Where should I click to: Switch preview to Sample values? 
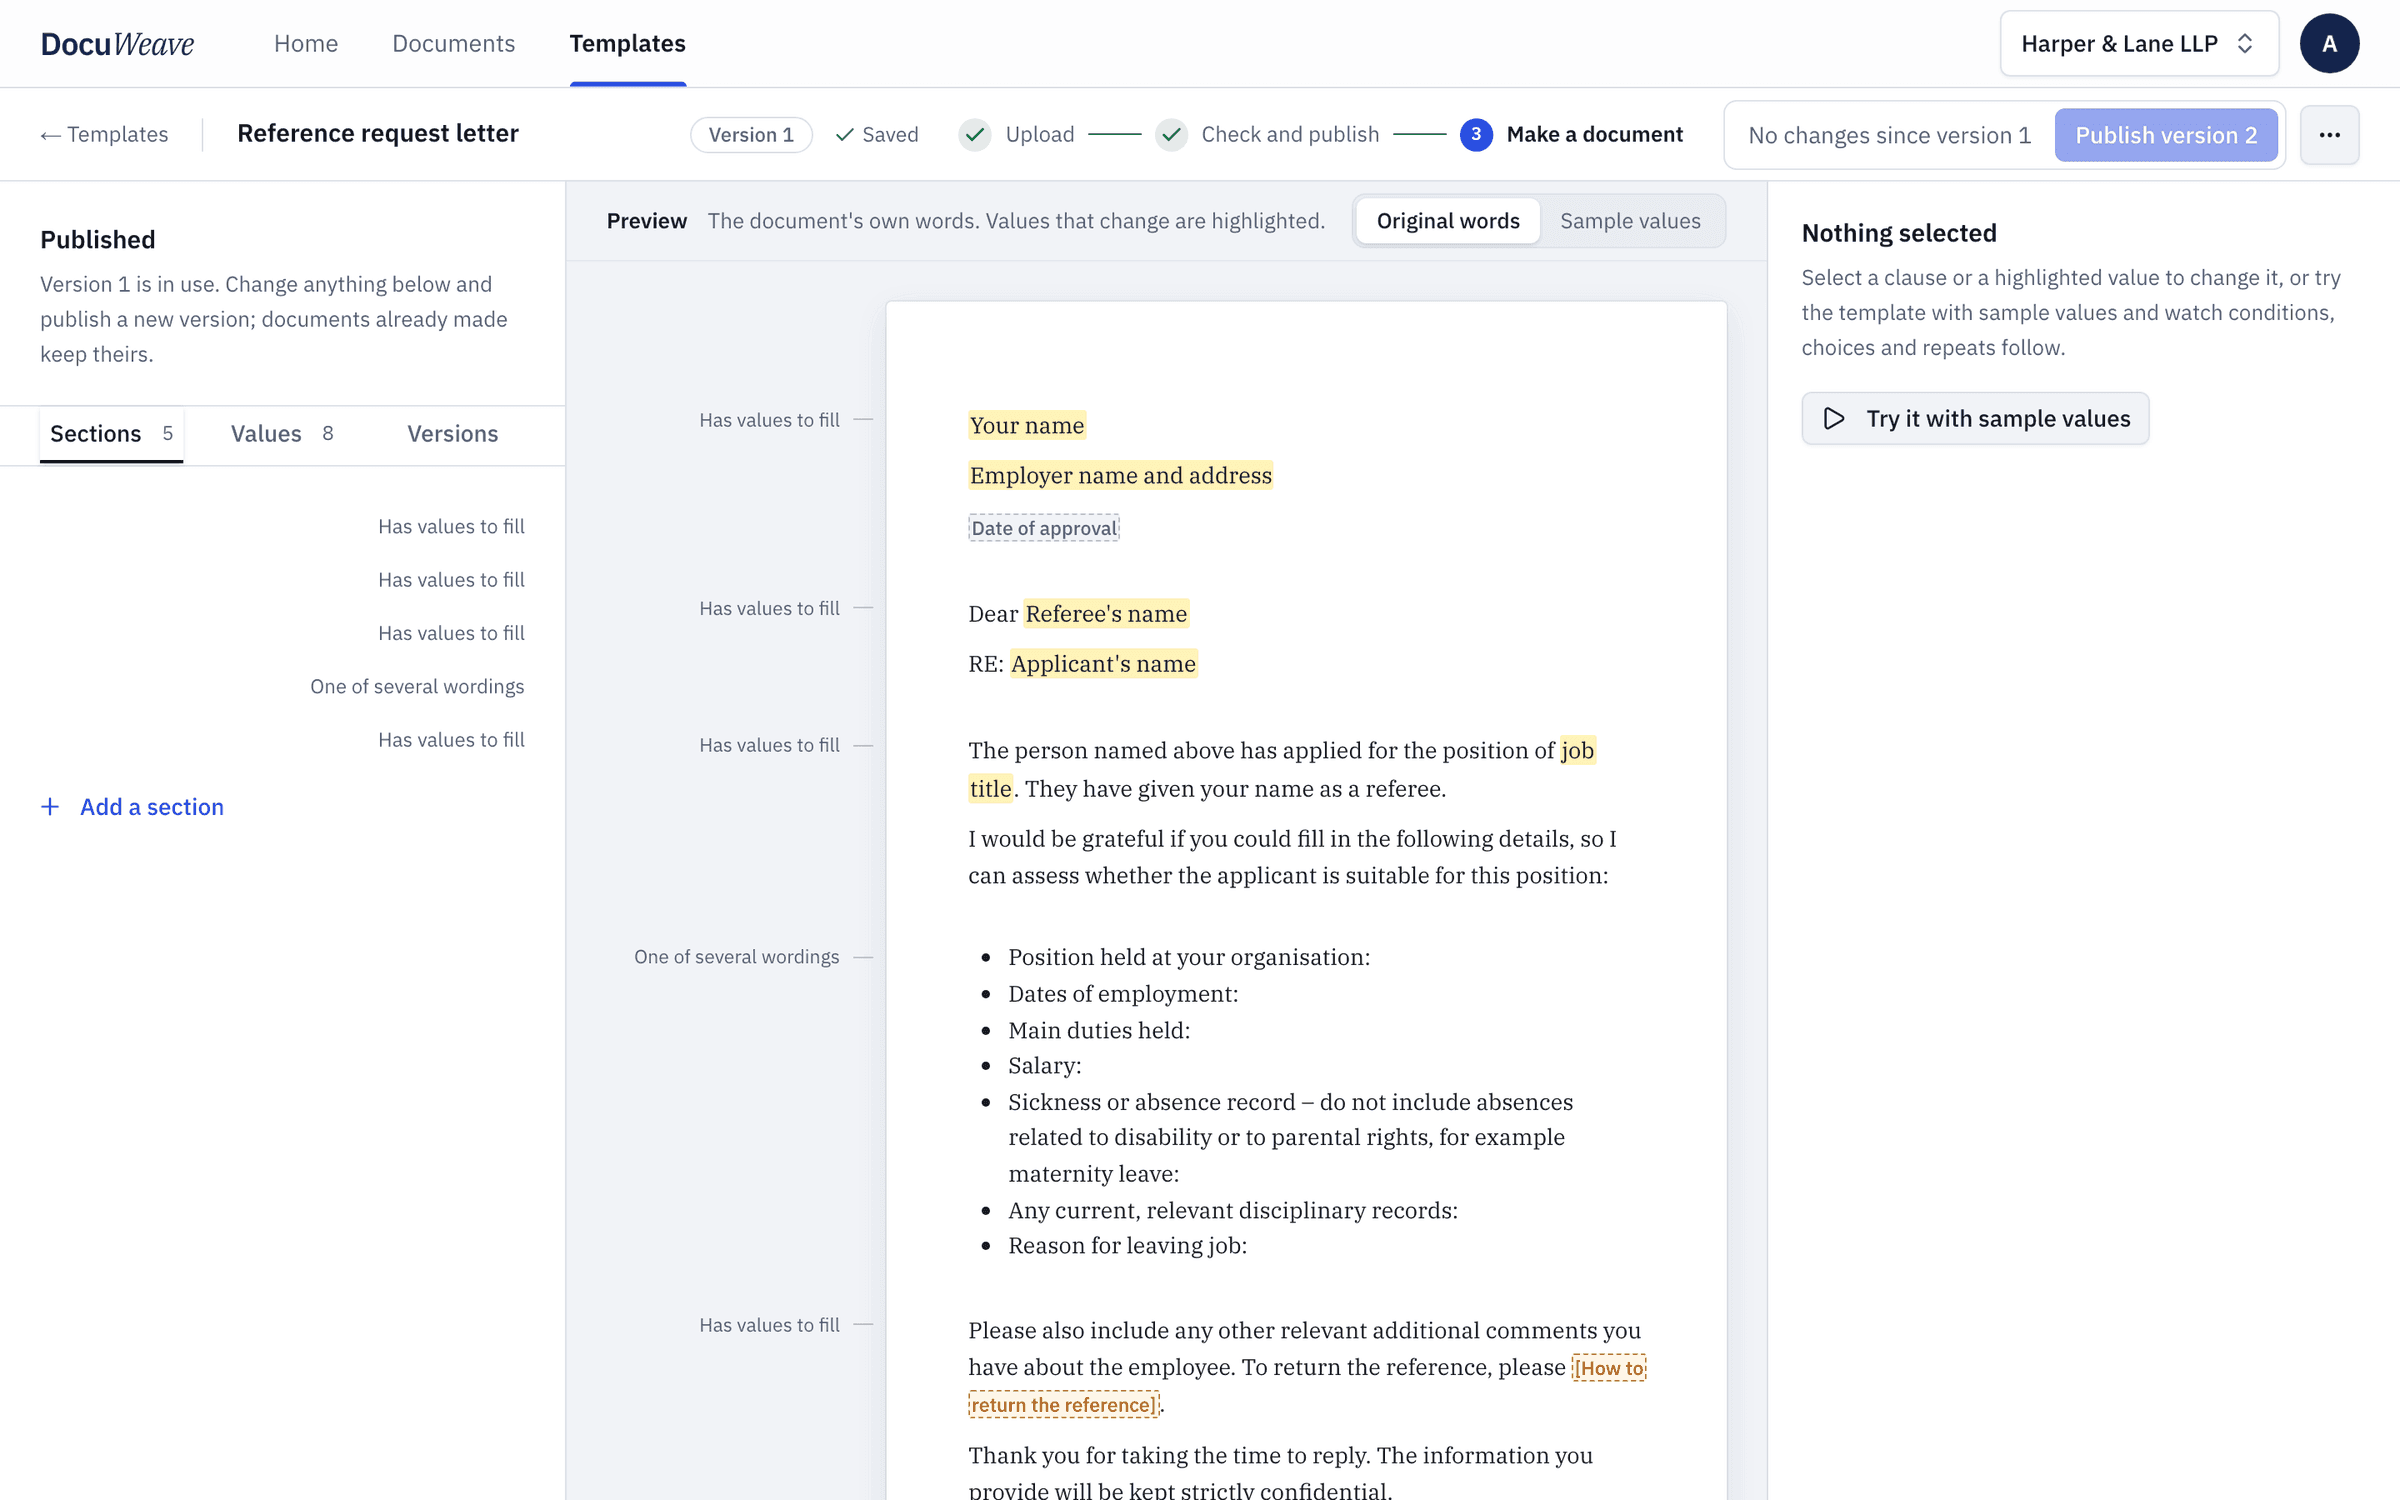pyautogui.click(x=1630, y=221)
